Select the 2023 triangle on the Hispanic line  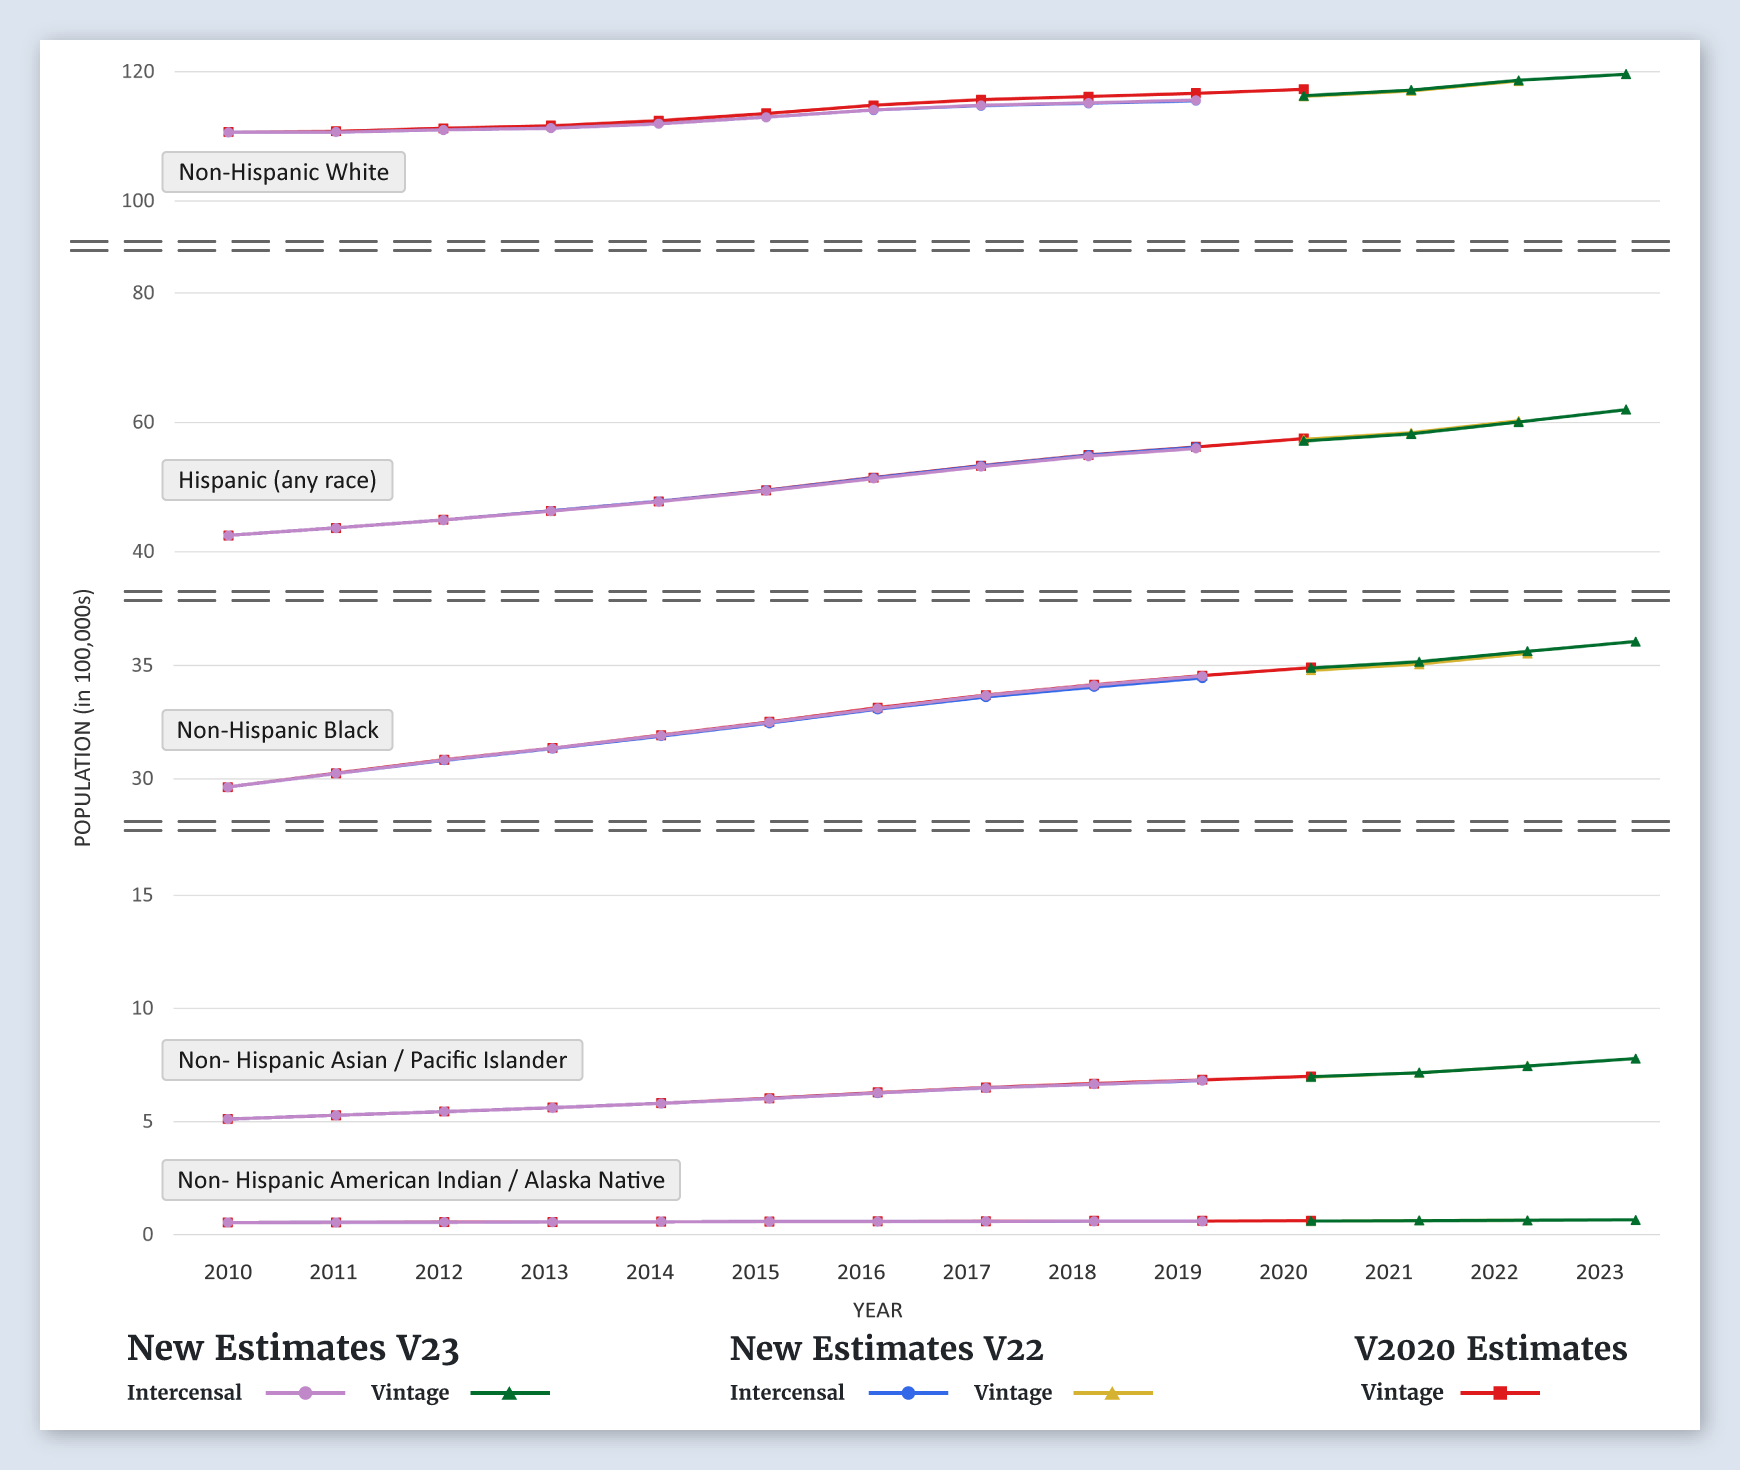click(1625, 410)
